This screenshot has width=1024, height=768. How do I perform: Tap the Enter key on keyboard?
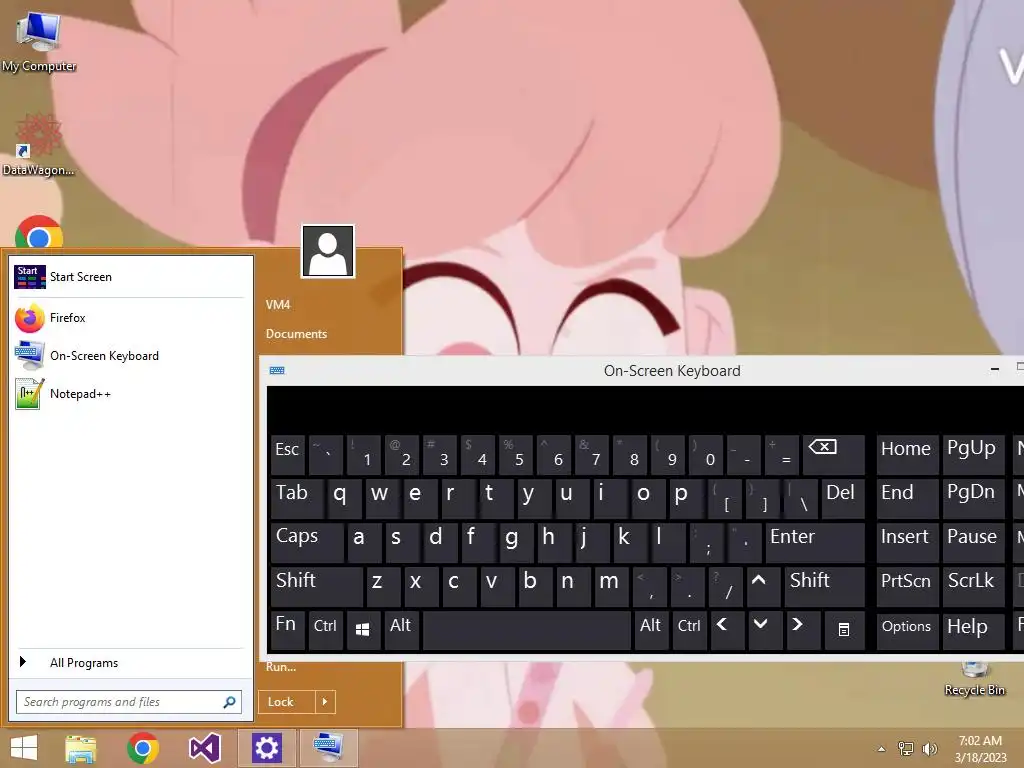click(x=815, y=542)
